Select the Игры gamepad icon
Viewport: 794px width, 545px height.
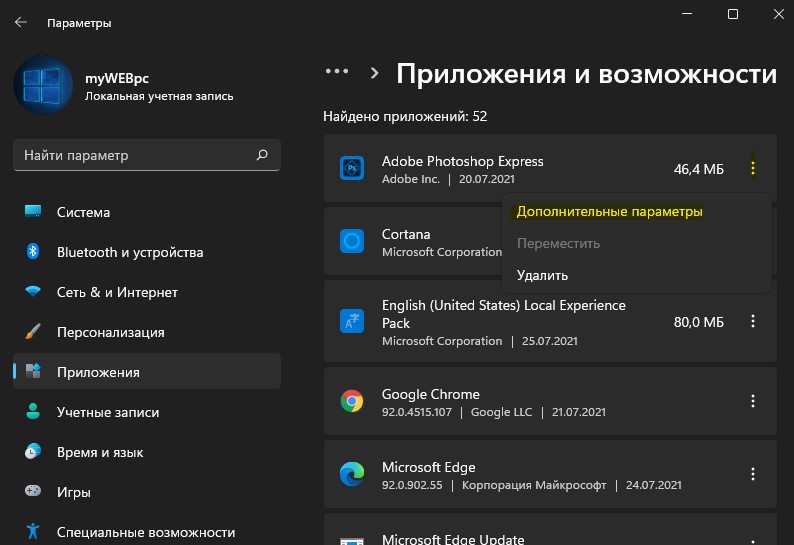pos(33,491)
